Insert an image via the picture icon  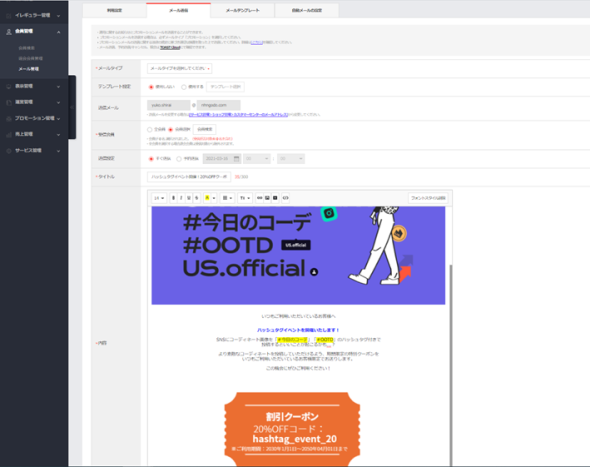[267, 198]
